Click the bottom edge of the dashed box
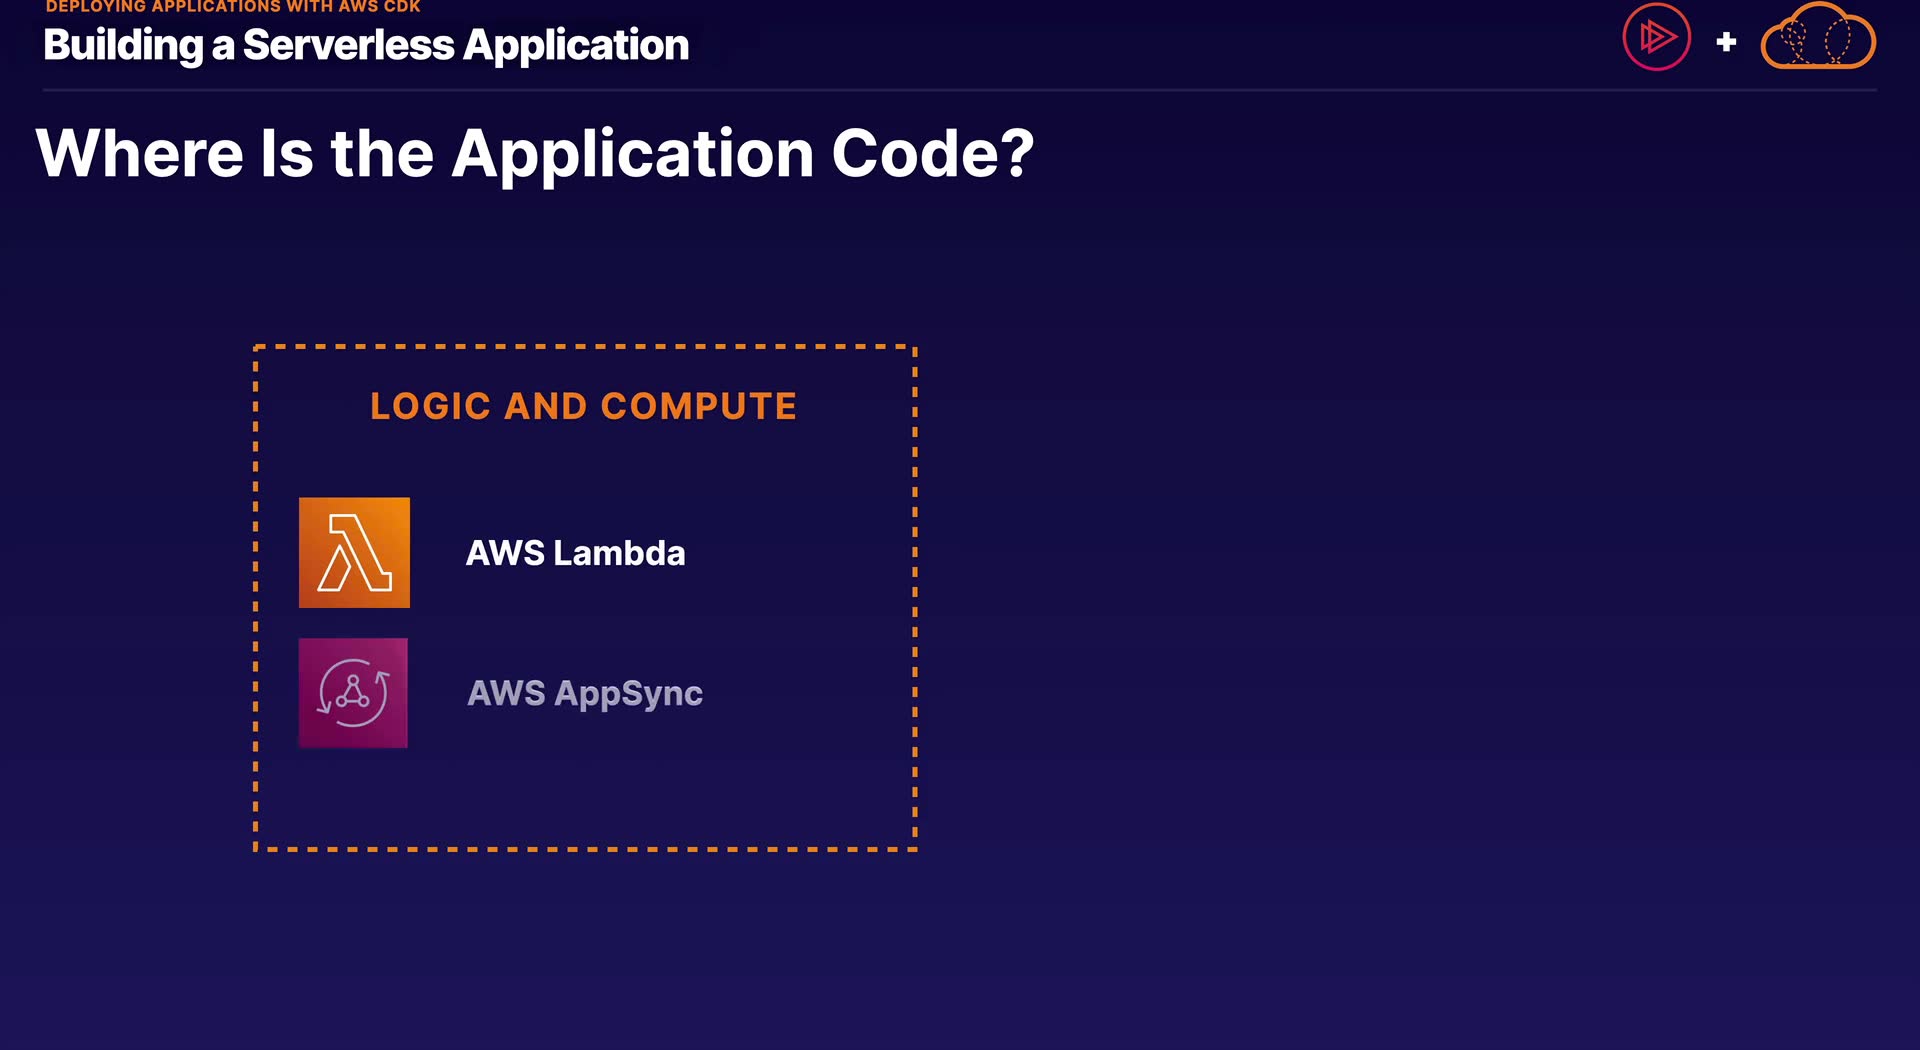Image resolution: width=1920 pixels, height=1050 pixels. (585, 849)
